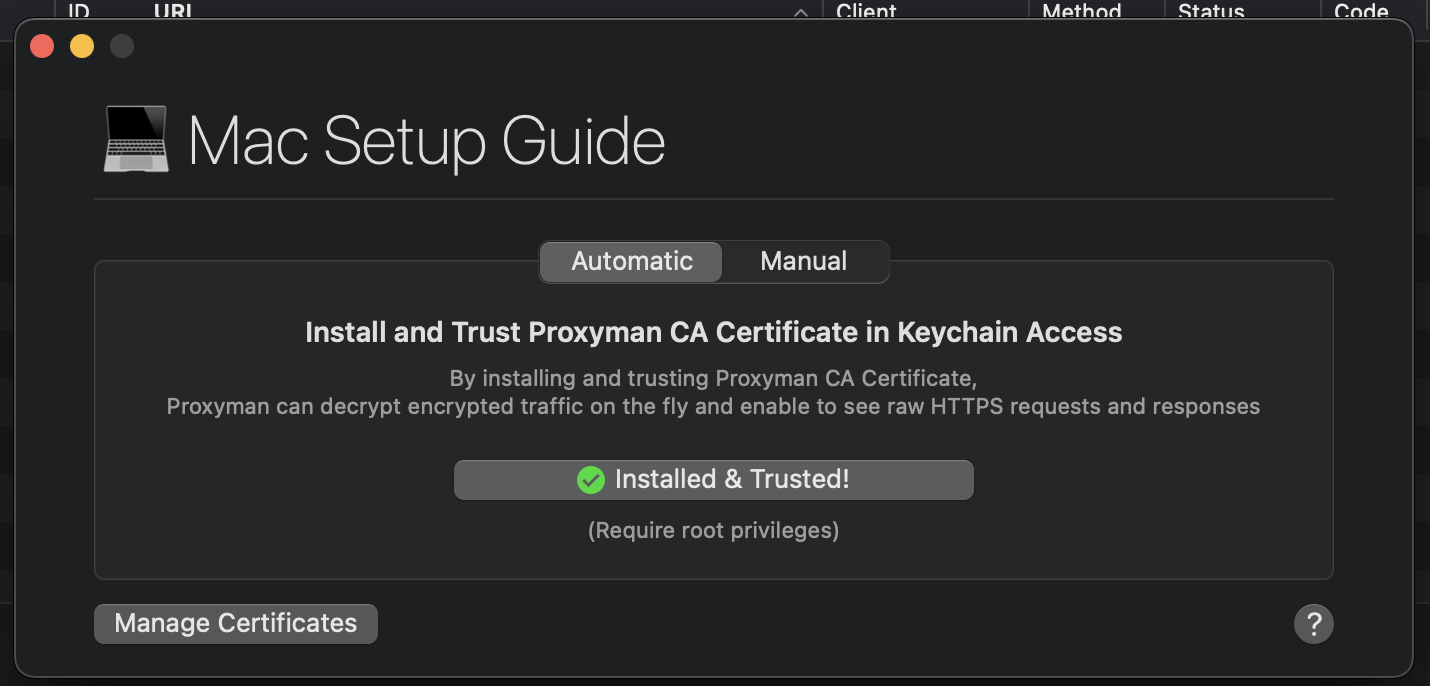Sort by the ID column header

(79, 11)
